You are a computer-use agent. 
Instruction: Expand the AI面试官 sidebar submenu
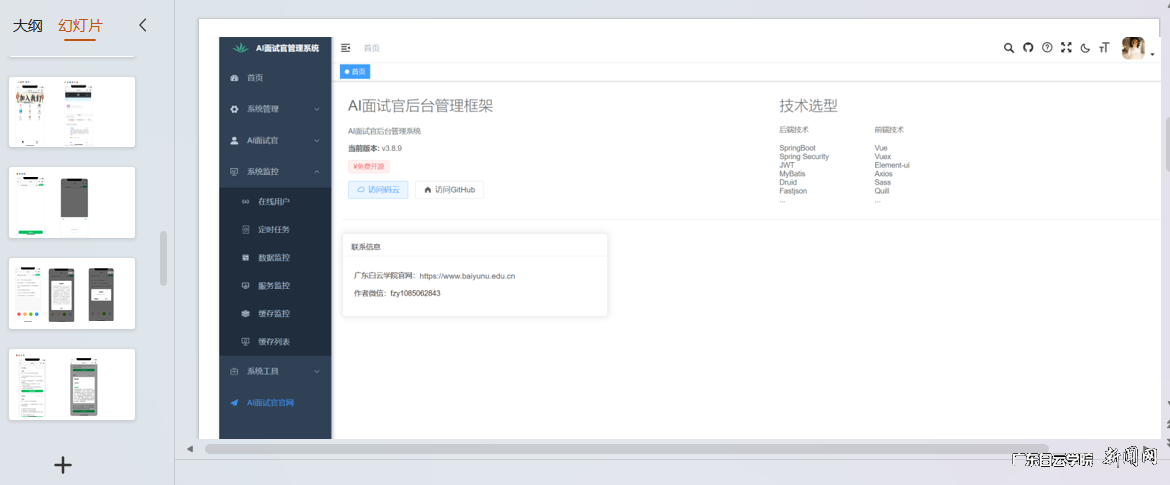(x=275, y=141)
